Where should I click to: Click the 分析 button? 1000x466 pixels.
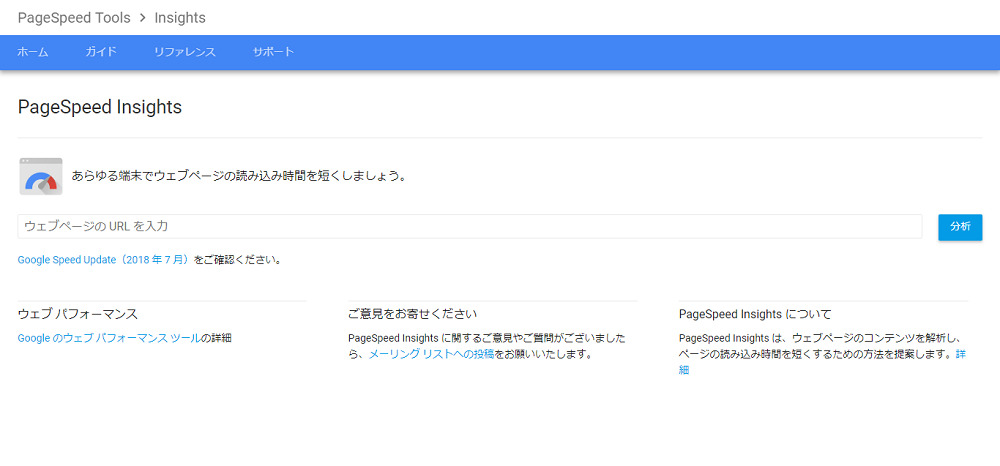[x=960, y=227]
